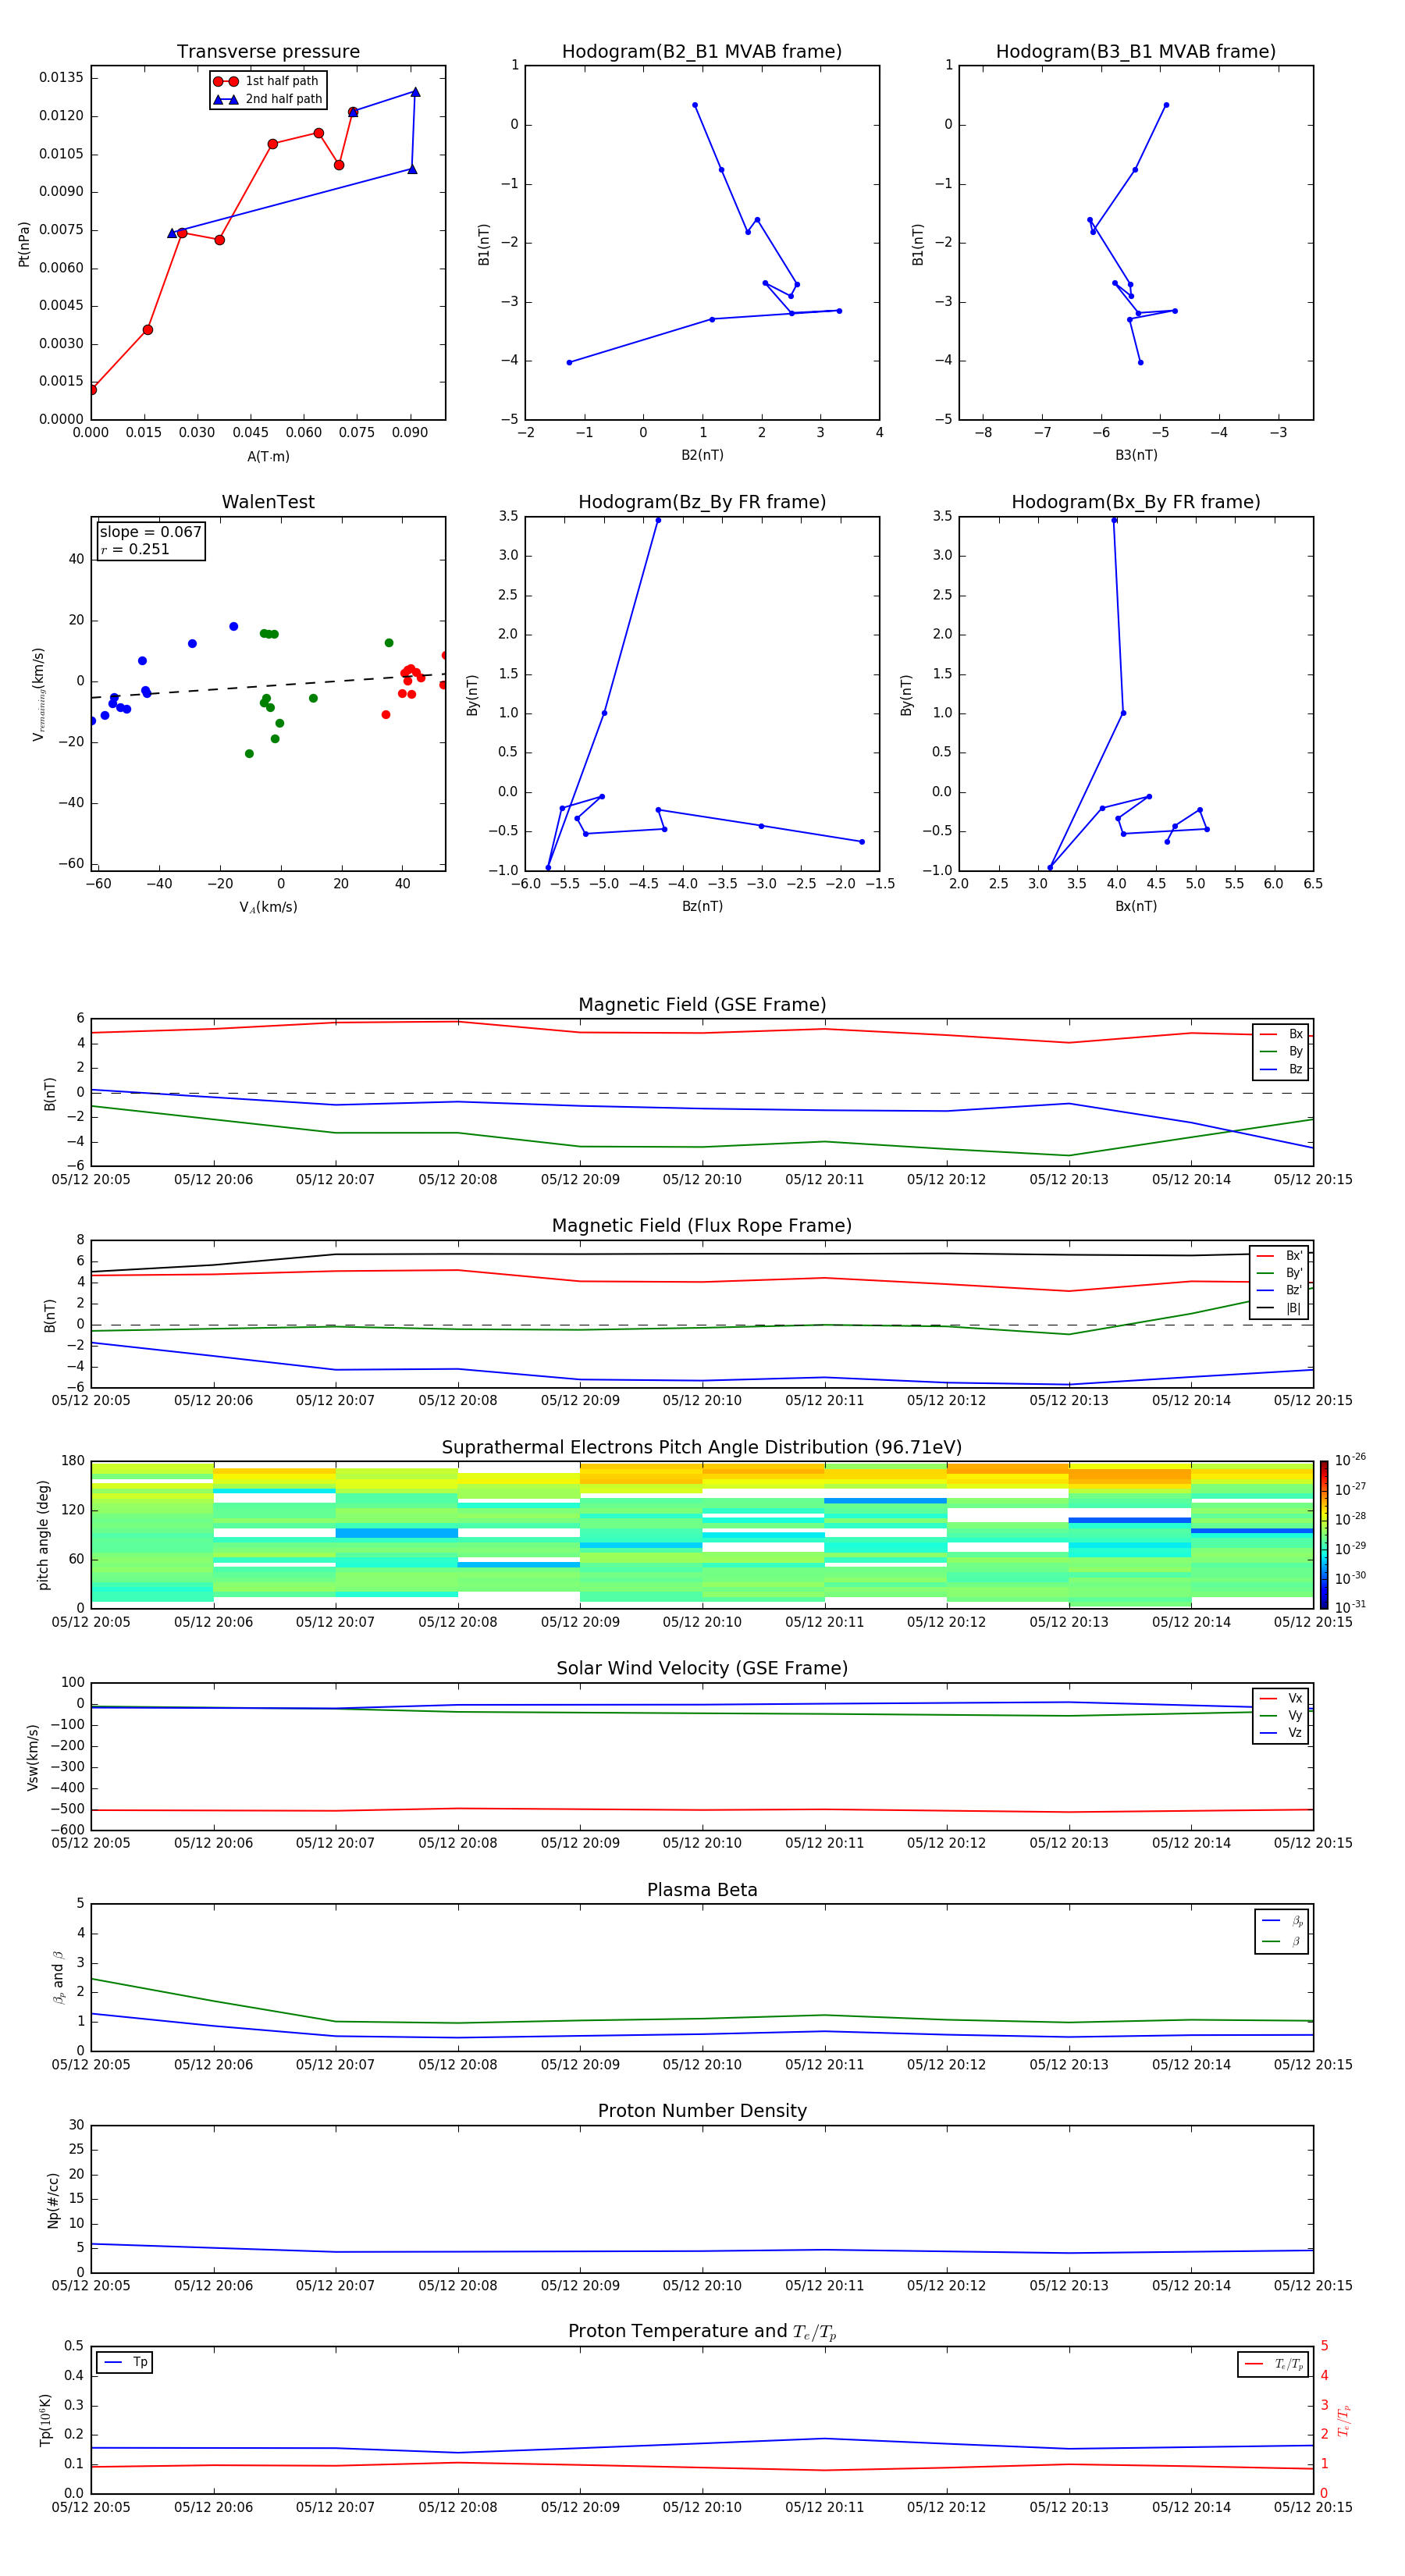Click the 'Proton Number Density' panel title

pyautogui.click(x=702, y=2111)
